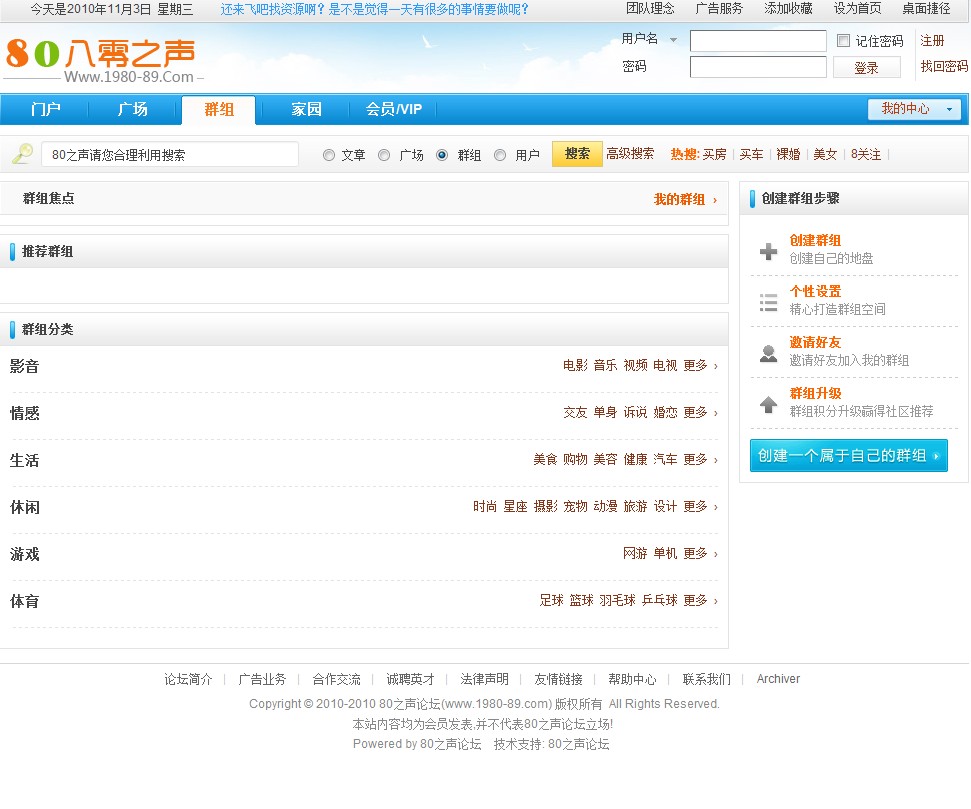Click the 邀请好友 step link
971x809 pixels.
(x=815, y=343)
